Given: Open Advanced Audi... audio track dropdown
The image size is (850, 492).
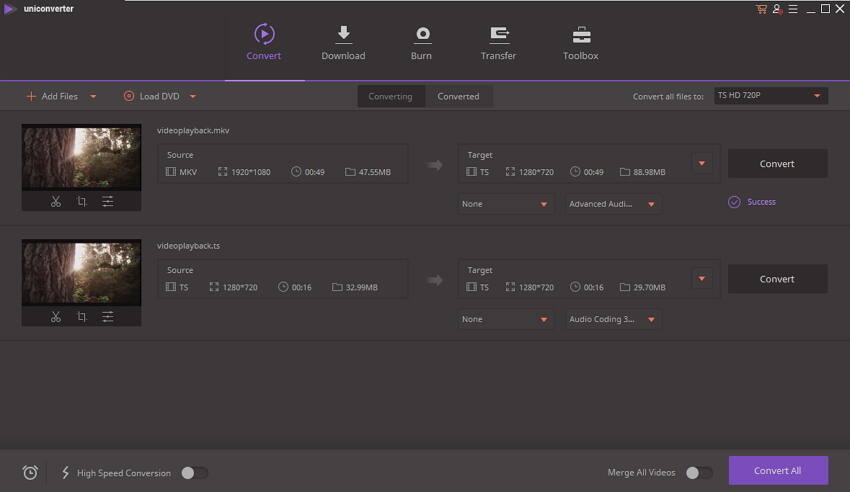Looking at the screenshot, I should [x=613, y=204].
